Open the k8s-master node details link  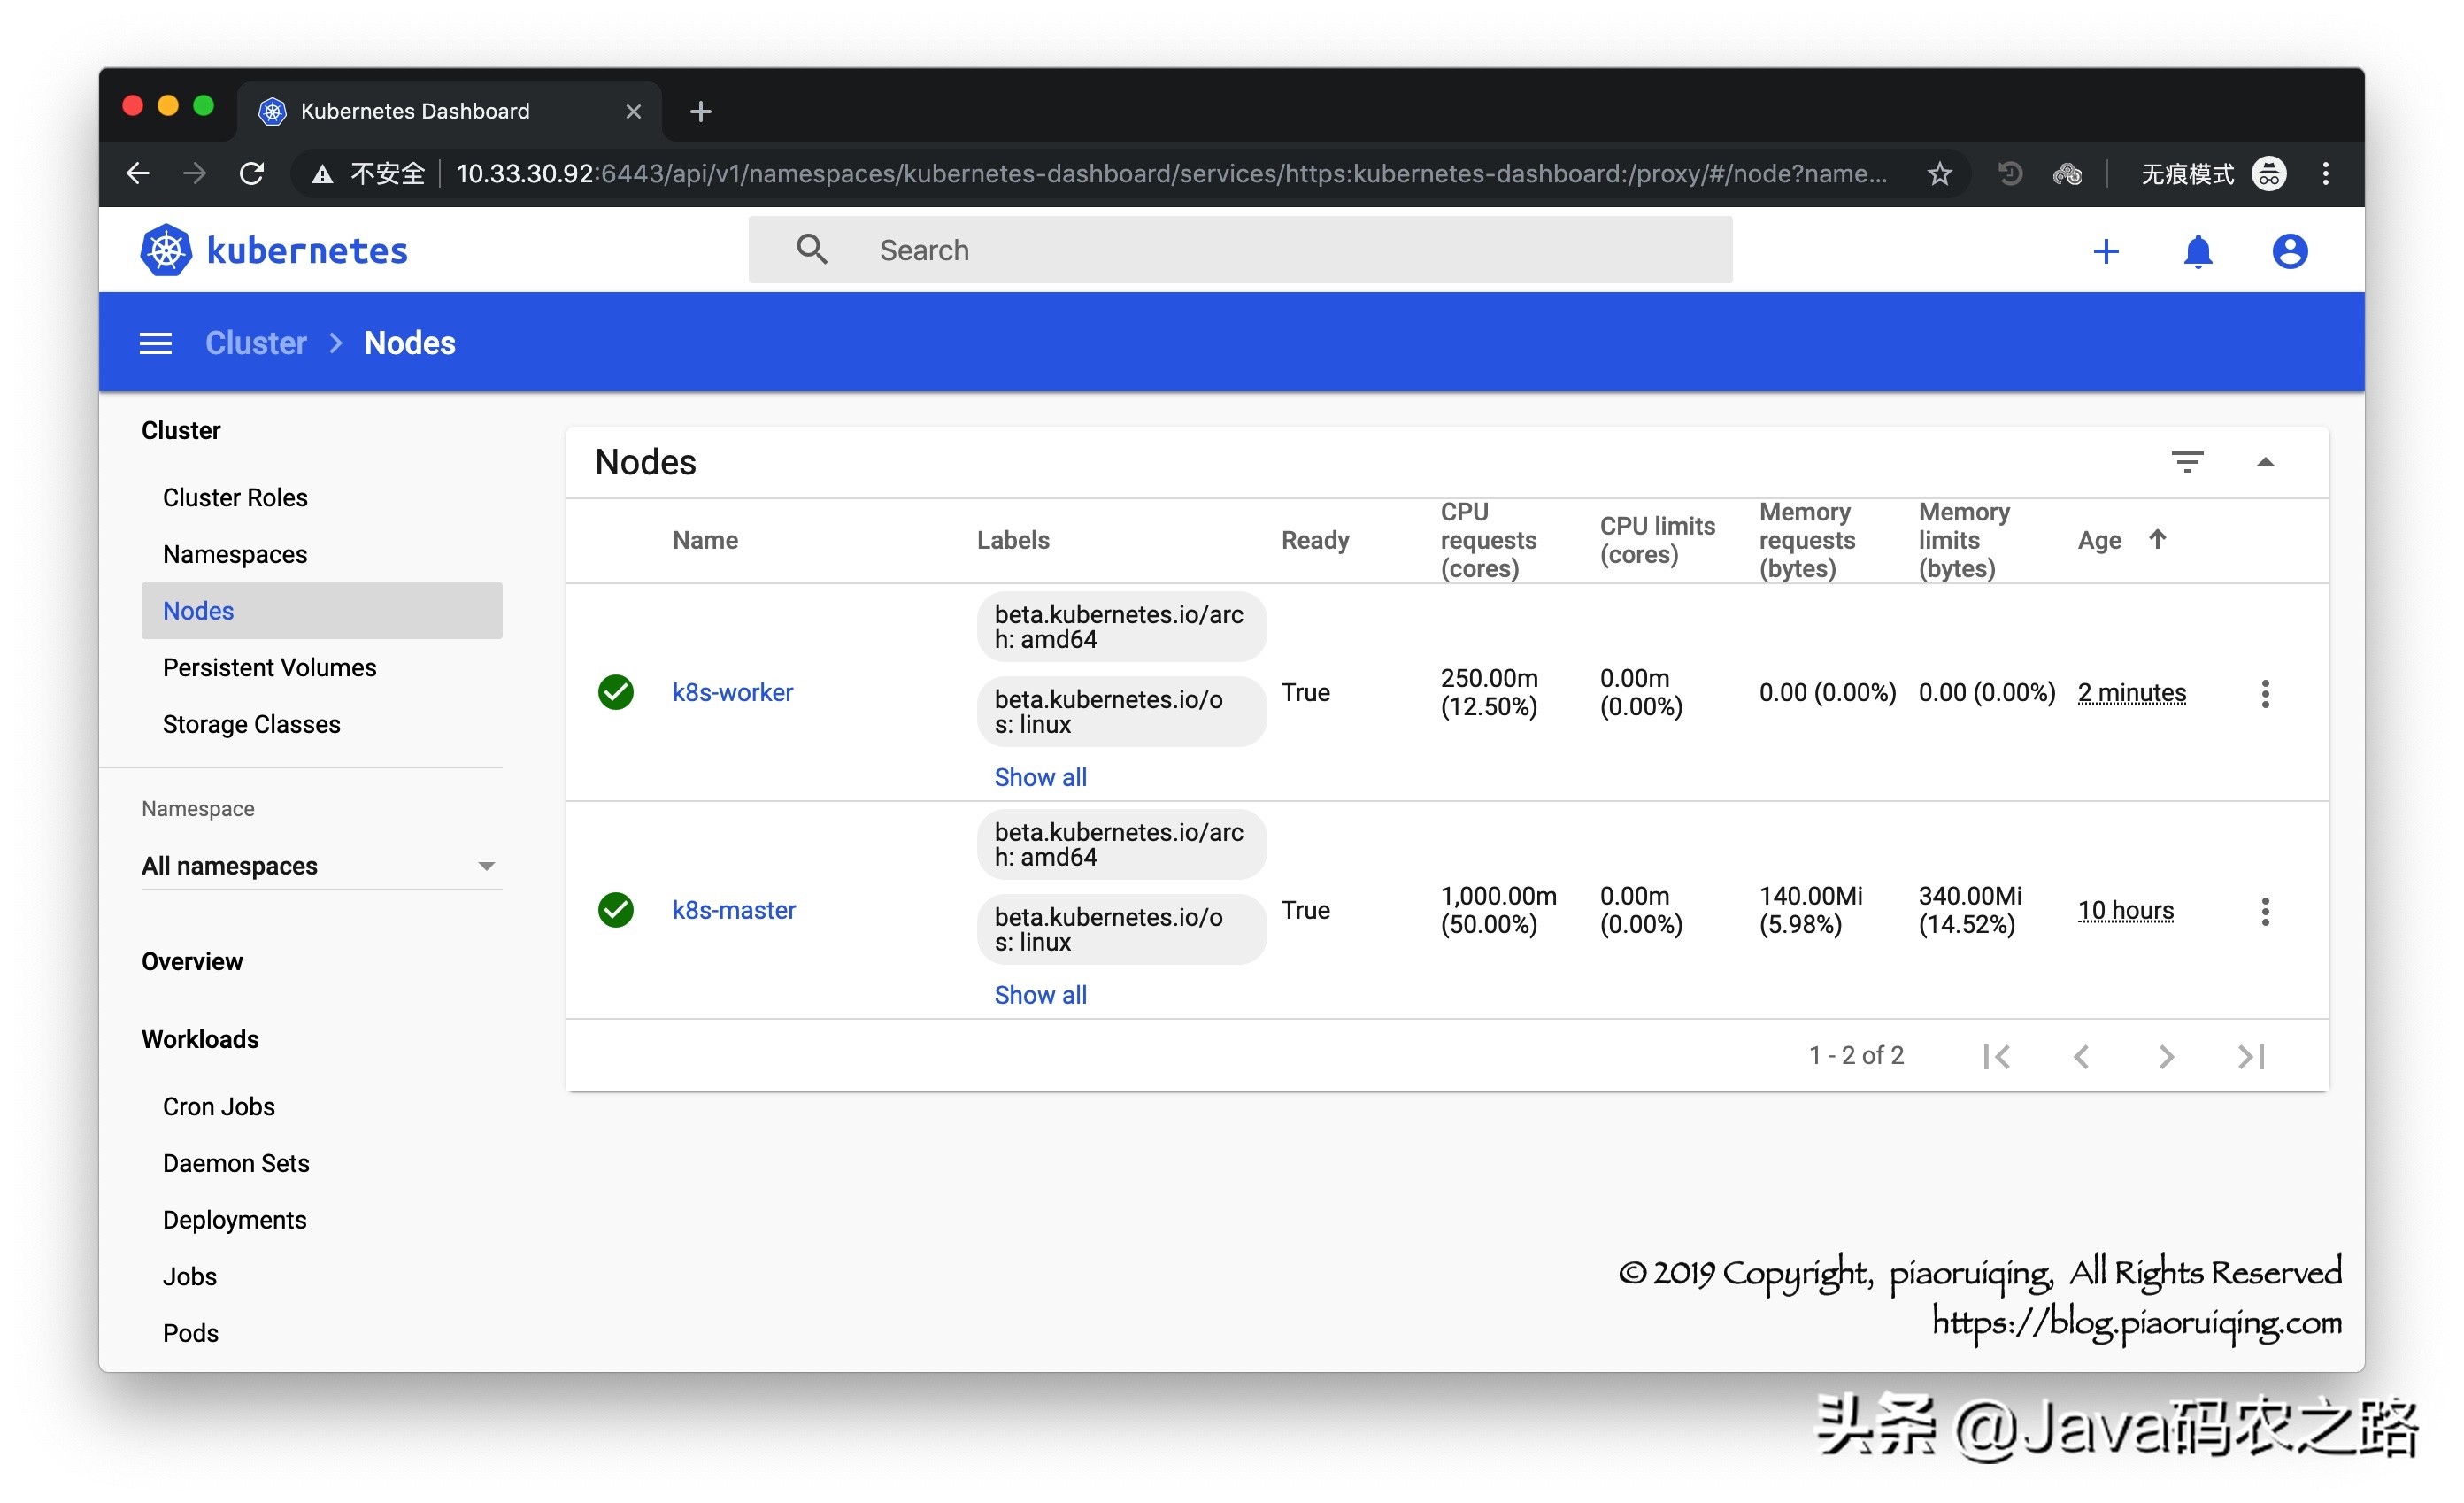(734, 910)
